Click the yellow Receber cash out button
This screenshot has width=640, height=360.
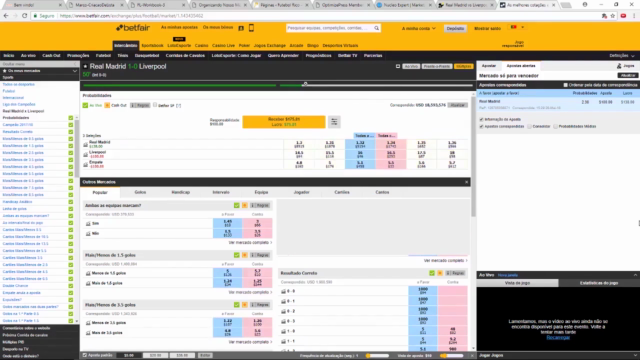pyautogui.click(x=284, y=122)
